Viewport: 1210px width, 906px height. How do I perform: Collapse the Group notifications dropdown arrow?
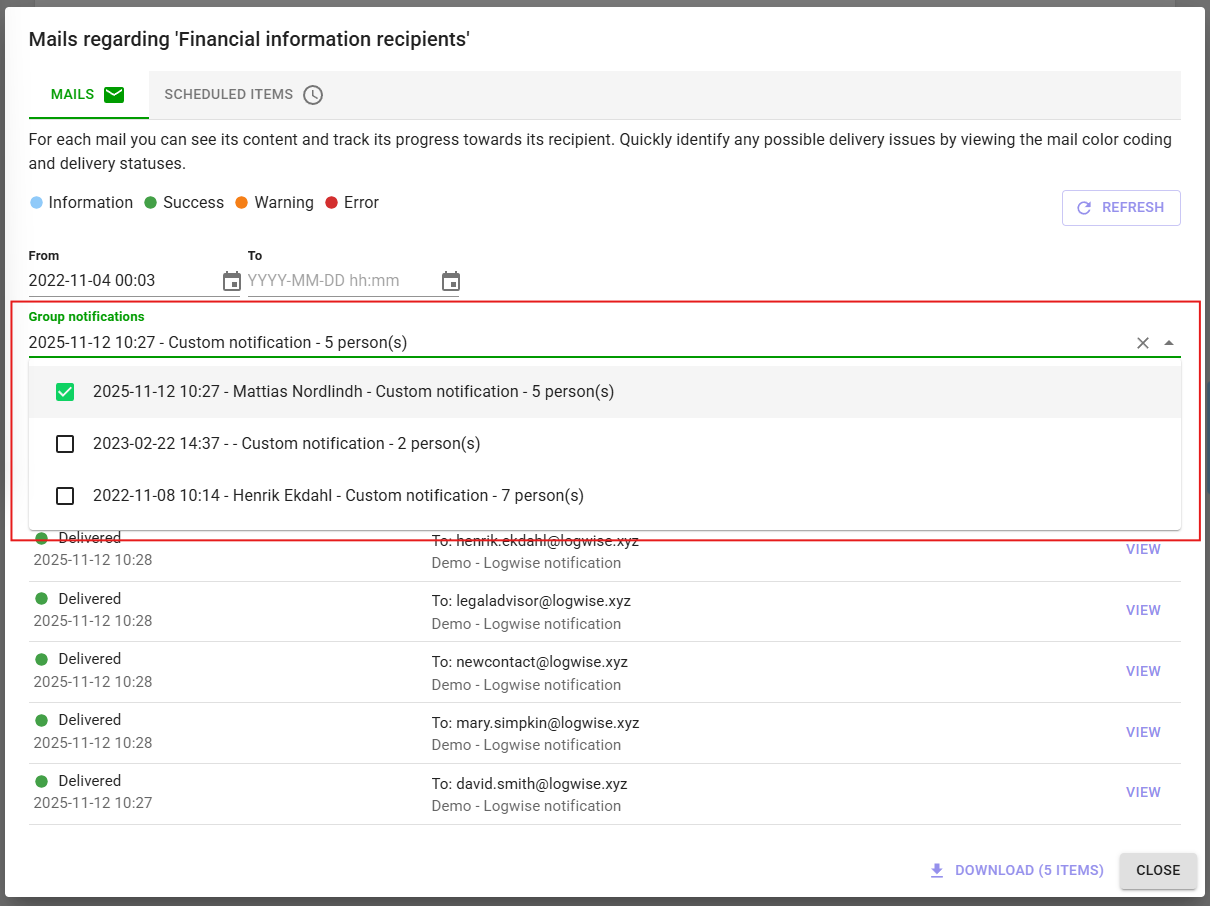tap(1168, 343)
